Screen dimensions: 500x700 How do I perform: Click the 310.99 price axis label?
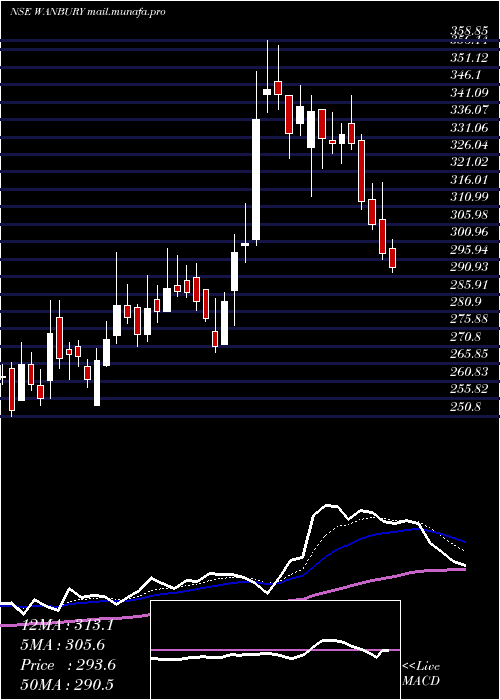click(x=468, y=197)
